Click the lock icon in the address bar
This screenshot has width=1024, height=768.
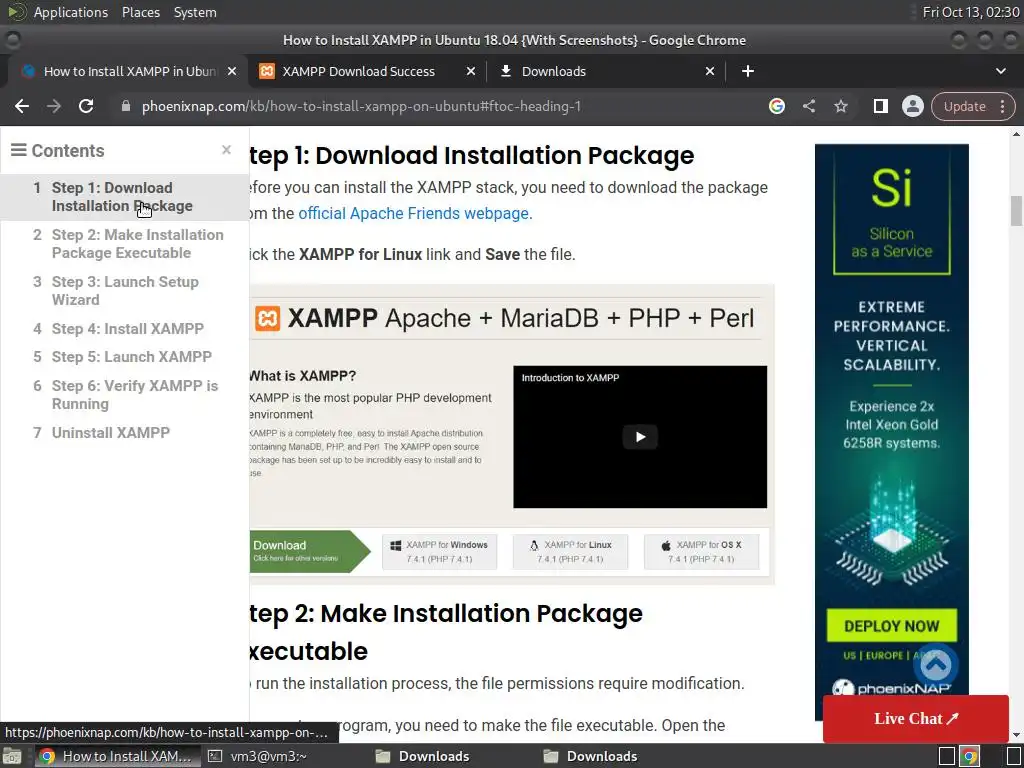tap(126, 106)
